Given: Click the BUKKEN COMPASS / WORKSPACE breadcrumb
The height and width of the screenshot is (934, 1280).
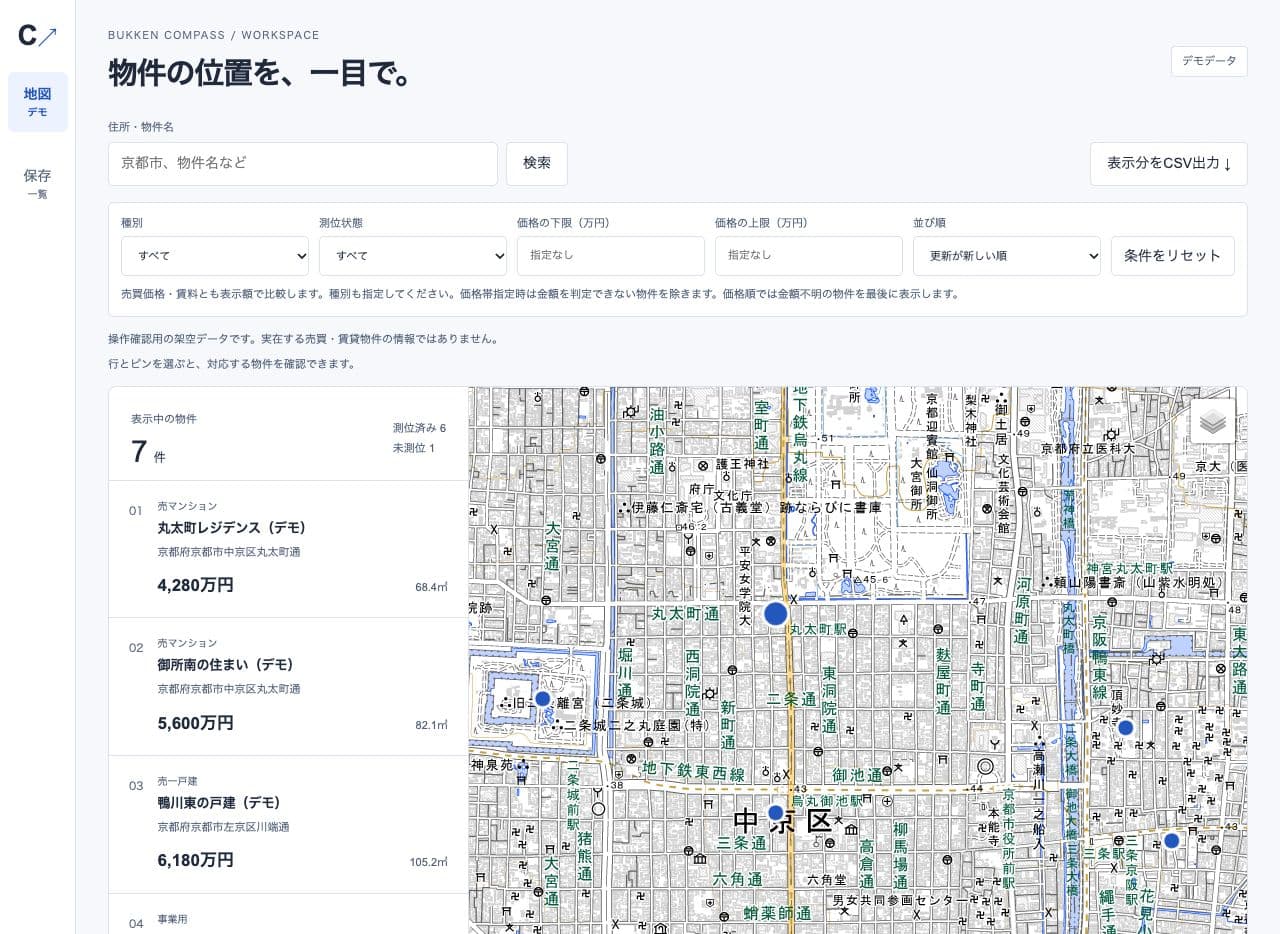Looking at the screenshot, I should [214, 35].
